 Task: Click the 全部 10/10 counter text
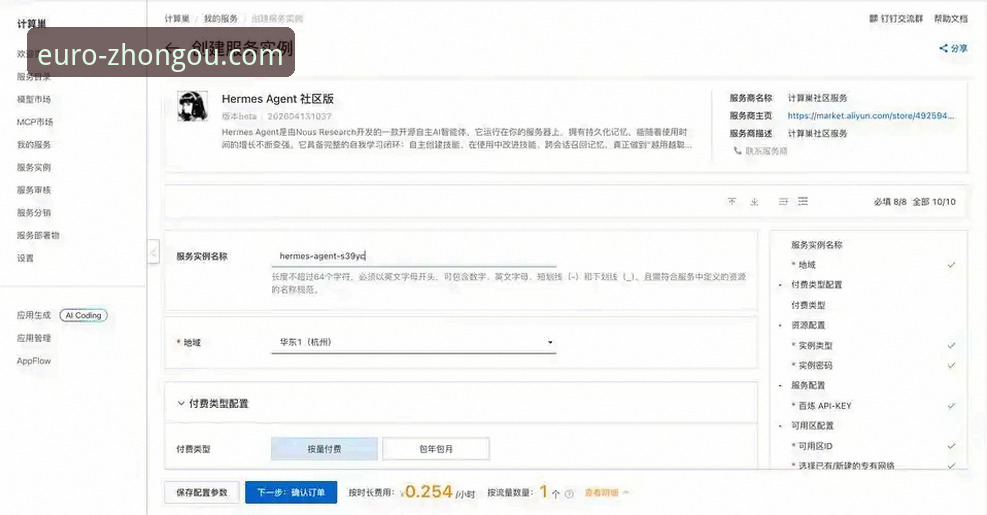click(934, 202)
